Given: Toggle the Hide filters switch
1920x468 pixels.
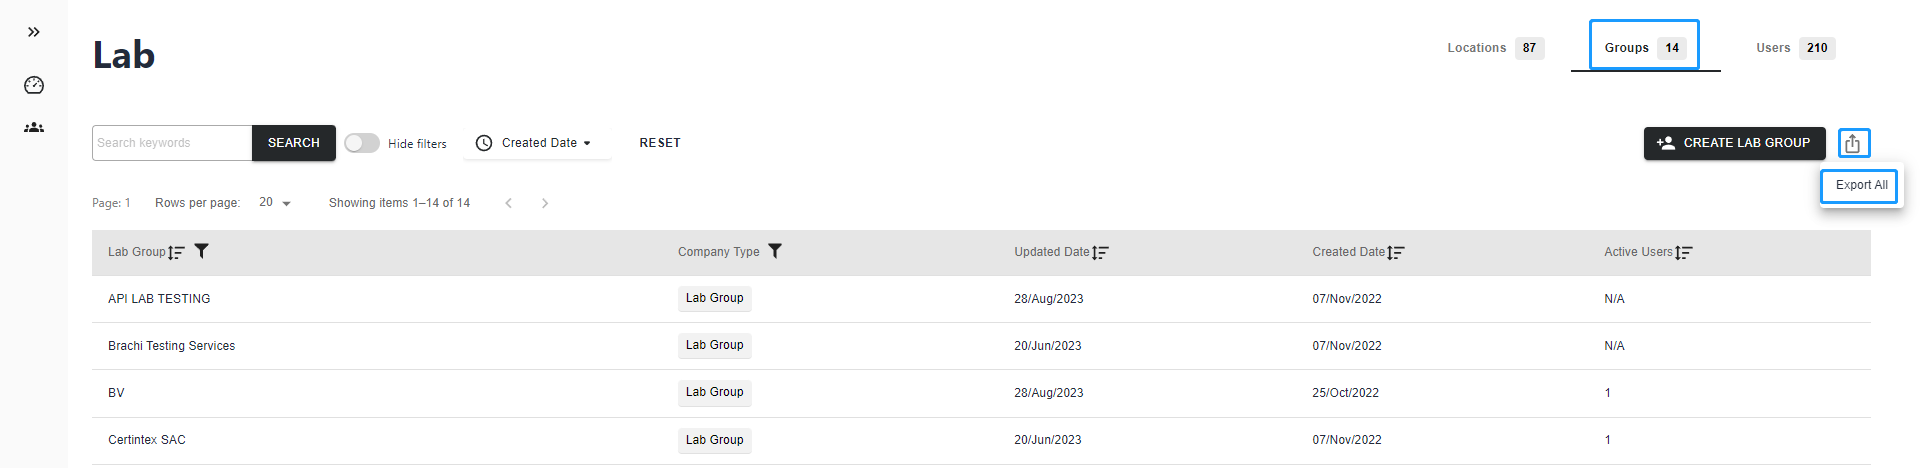Looking at the screenshot, I should [361, 143].
